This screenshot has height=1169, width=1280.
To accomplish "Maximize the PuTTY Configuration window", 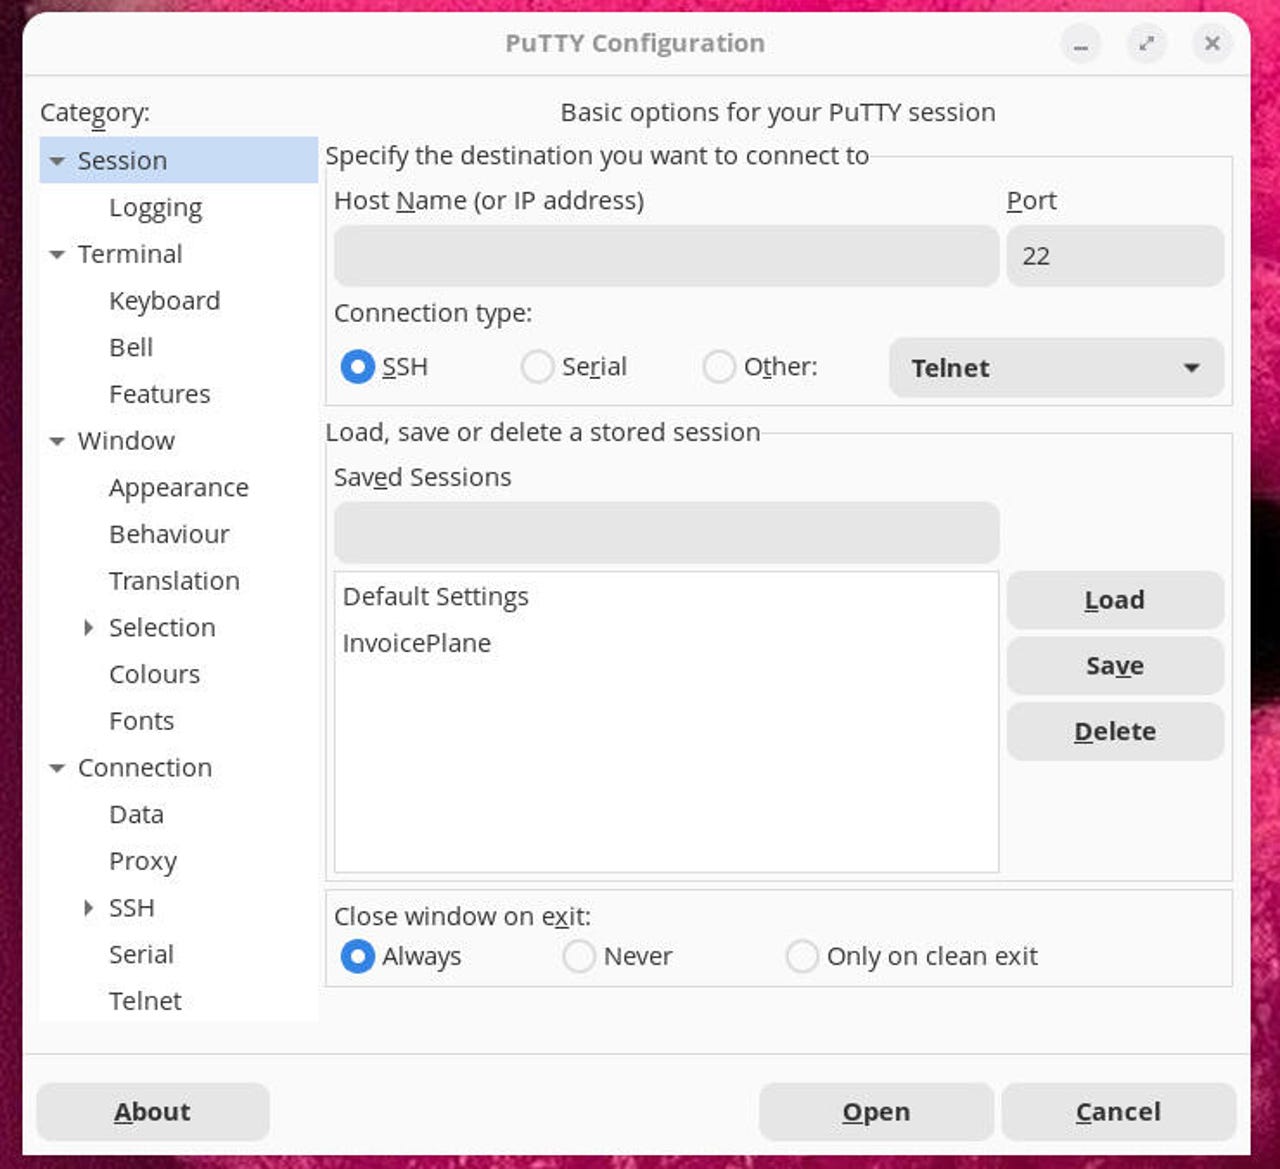I will pyautogui.click(x=1146, y=44).
